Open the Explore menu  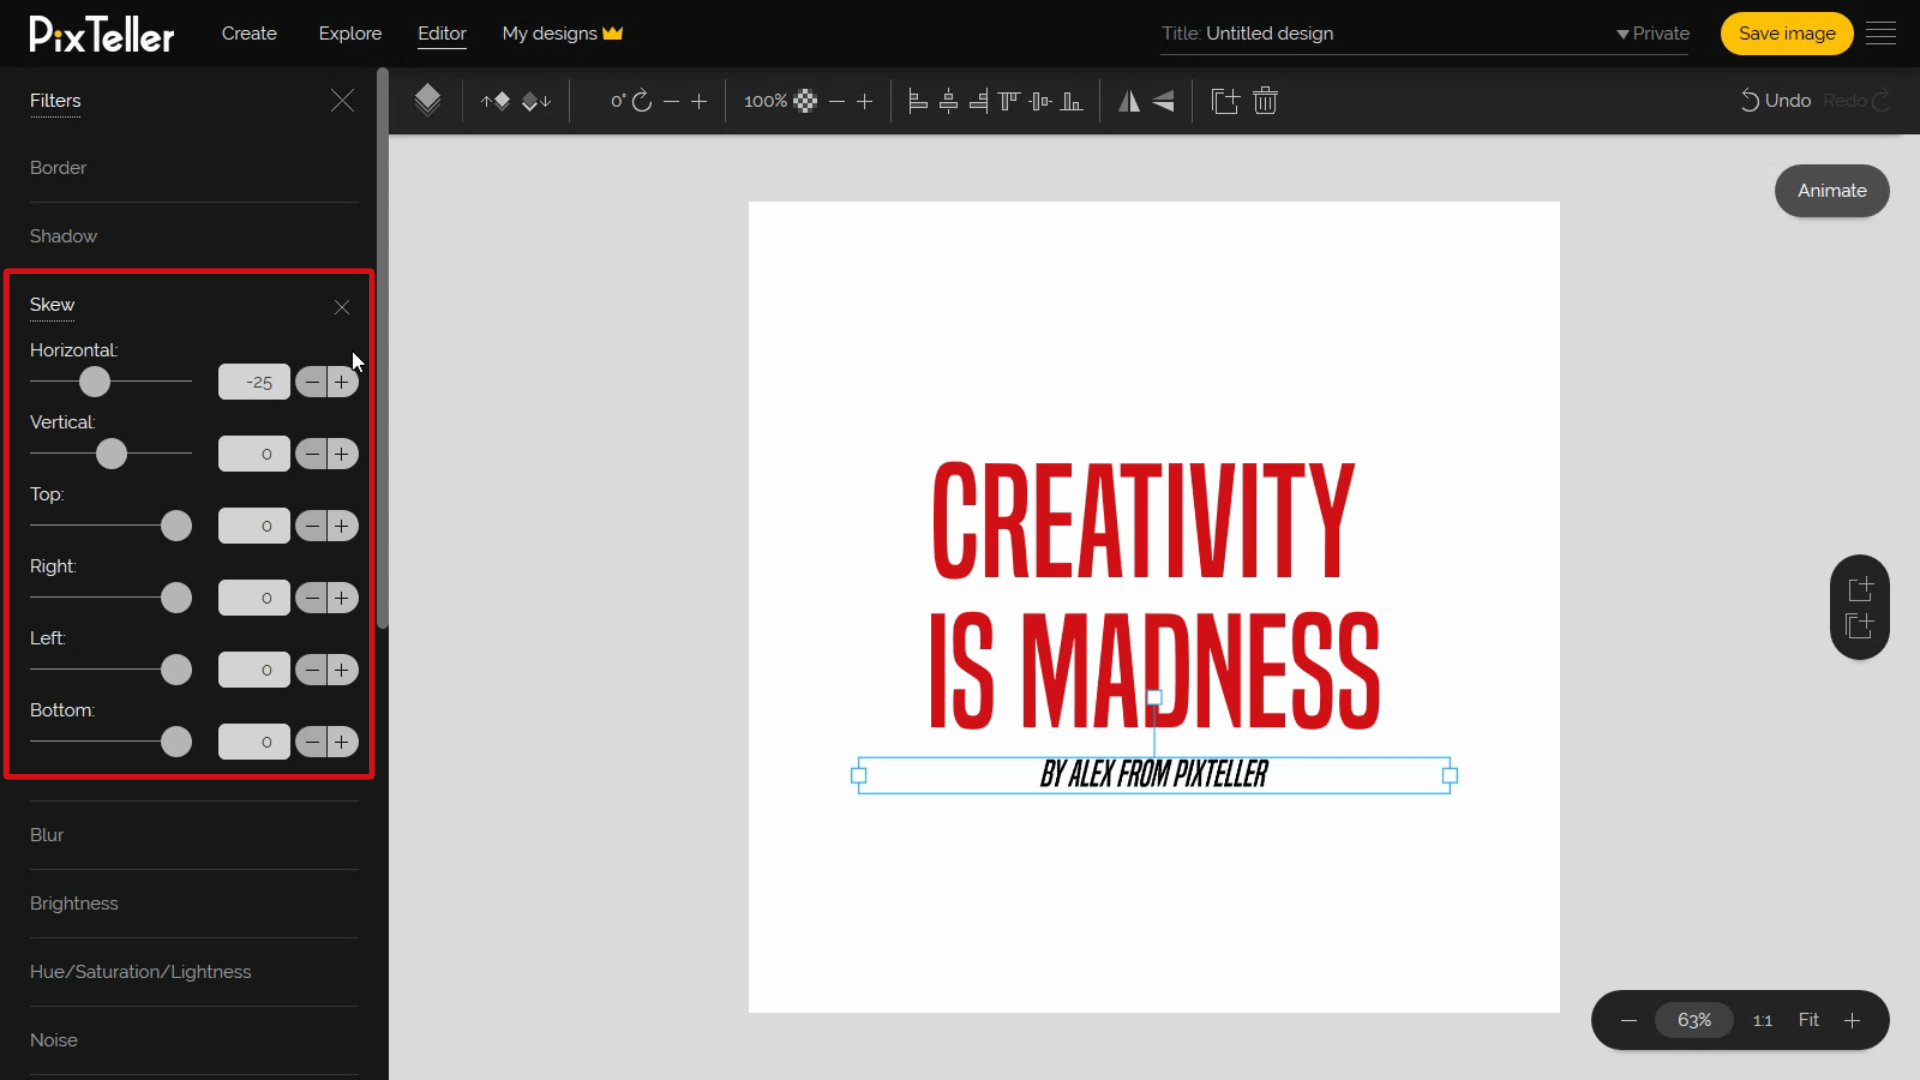tap(350, 33)
